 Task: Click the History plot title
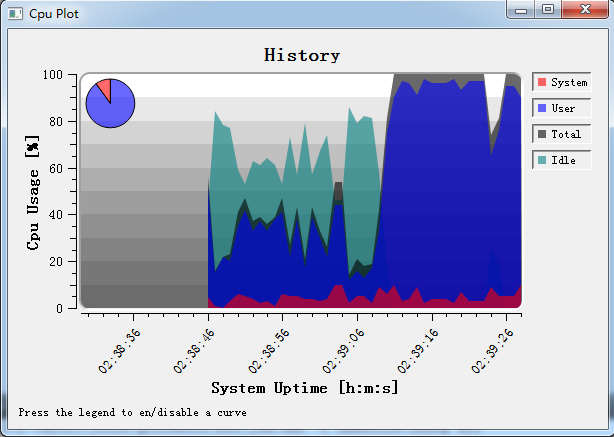[x=302, y=55]
